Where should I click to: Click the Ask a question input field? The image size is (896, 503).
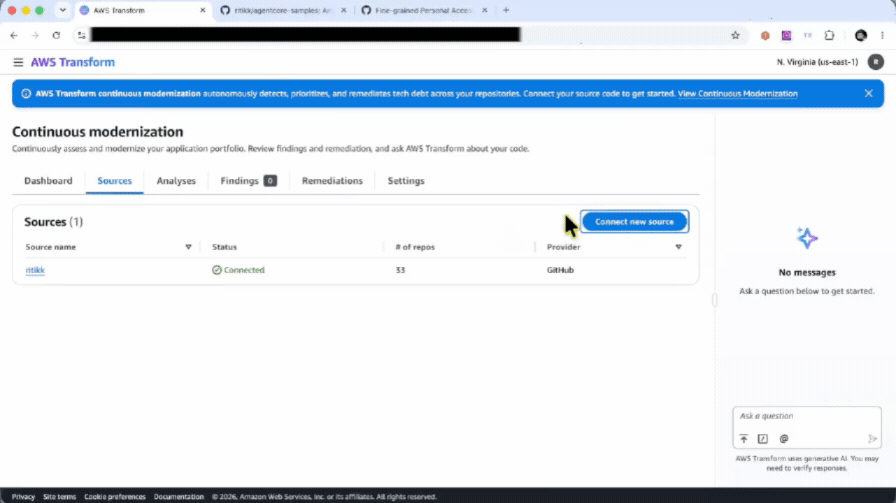(807, 416)
